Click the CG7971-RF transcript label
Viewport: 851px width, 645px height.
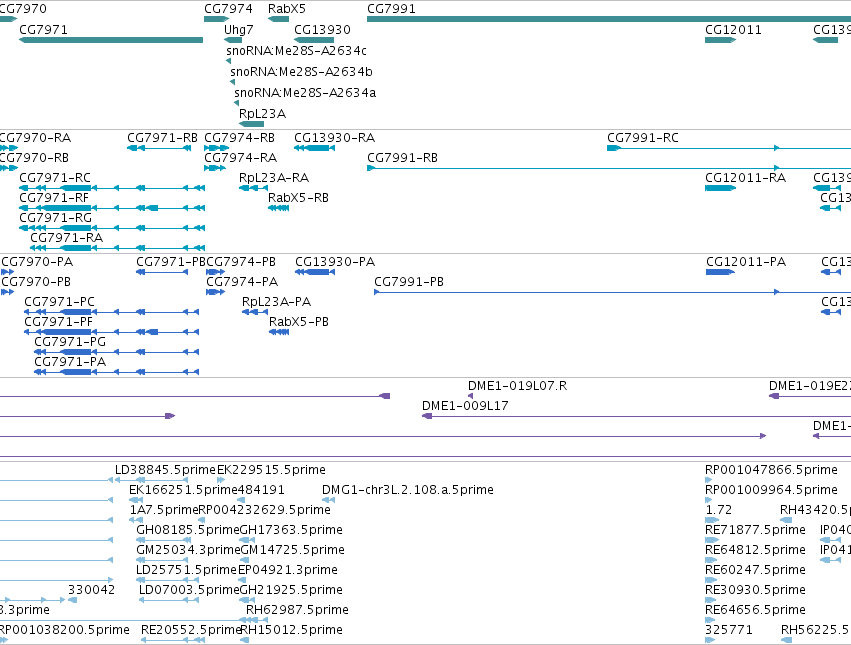coord(54,198)
